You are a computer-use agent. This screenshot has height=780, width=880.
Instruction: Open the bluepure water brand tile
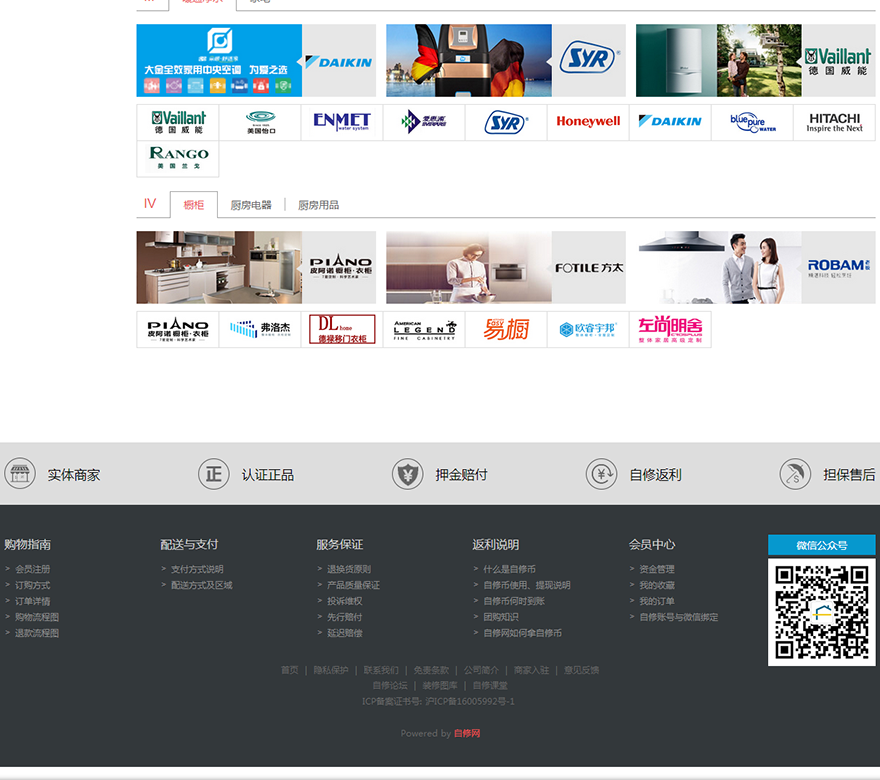[752, 122]
